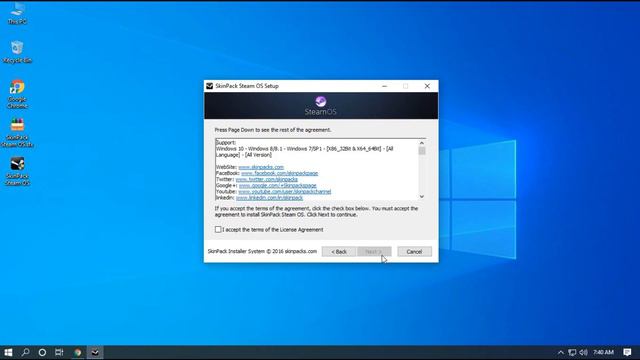Click the license scrollbar up arrow

click(x=422, y=143)
